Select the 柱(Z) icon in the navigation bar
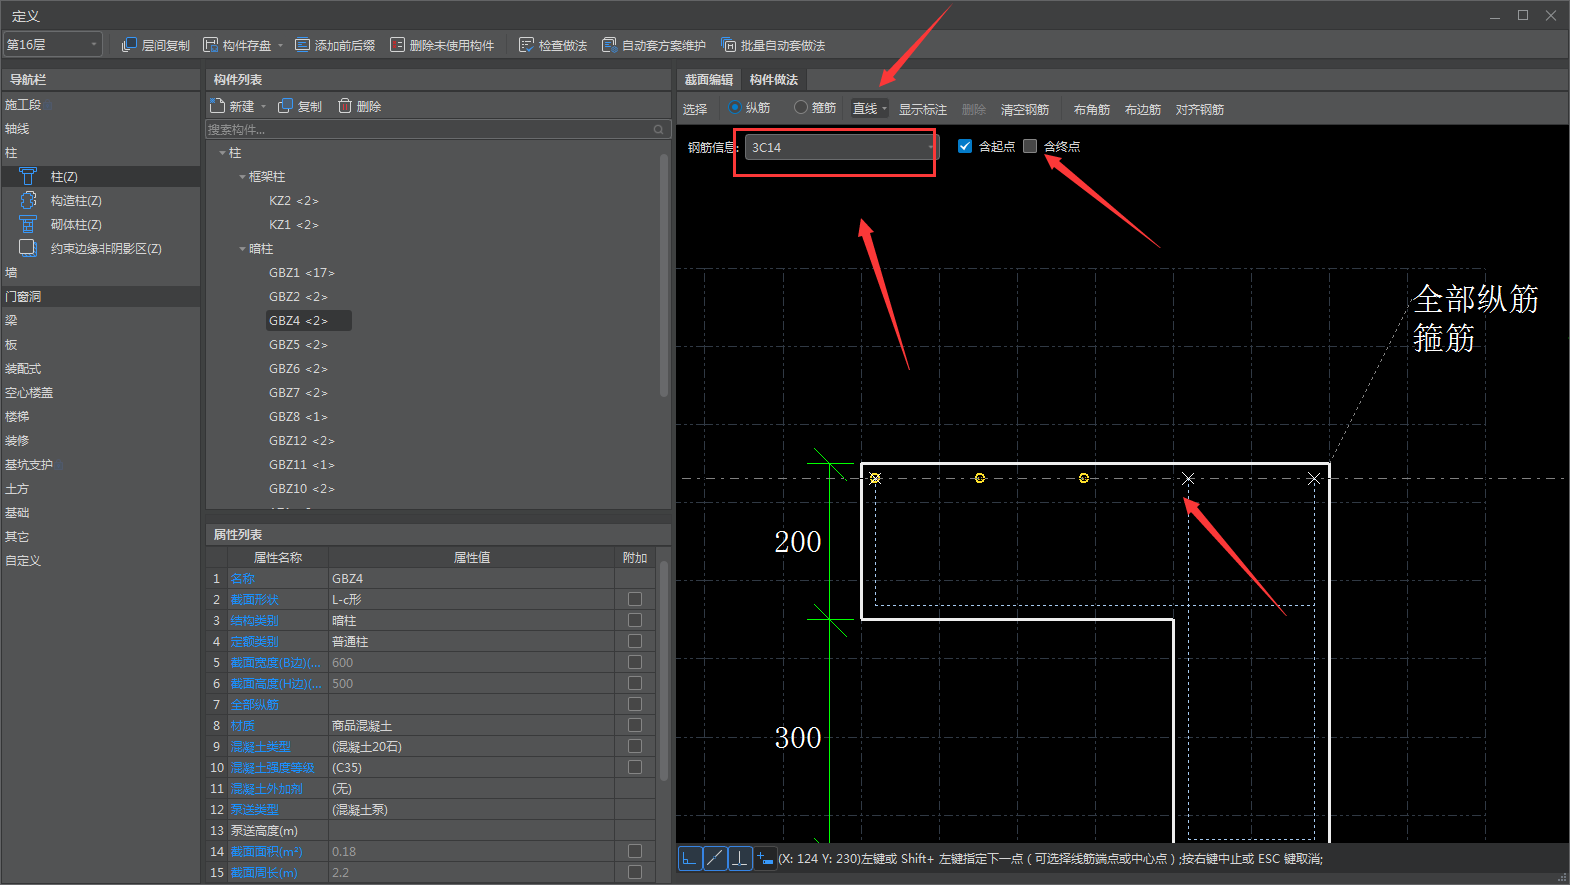1570x885 pixels. [28, 176]
